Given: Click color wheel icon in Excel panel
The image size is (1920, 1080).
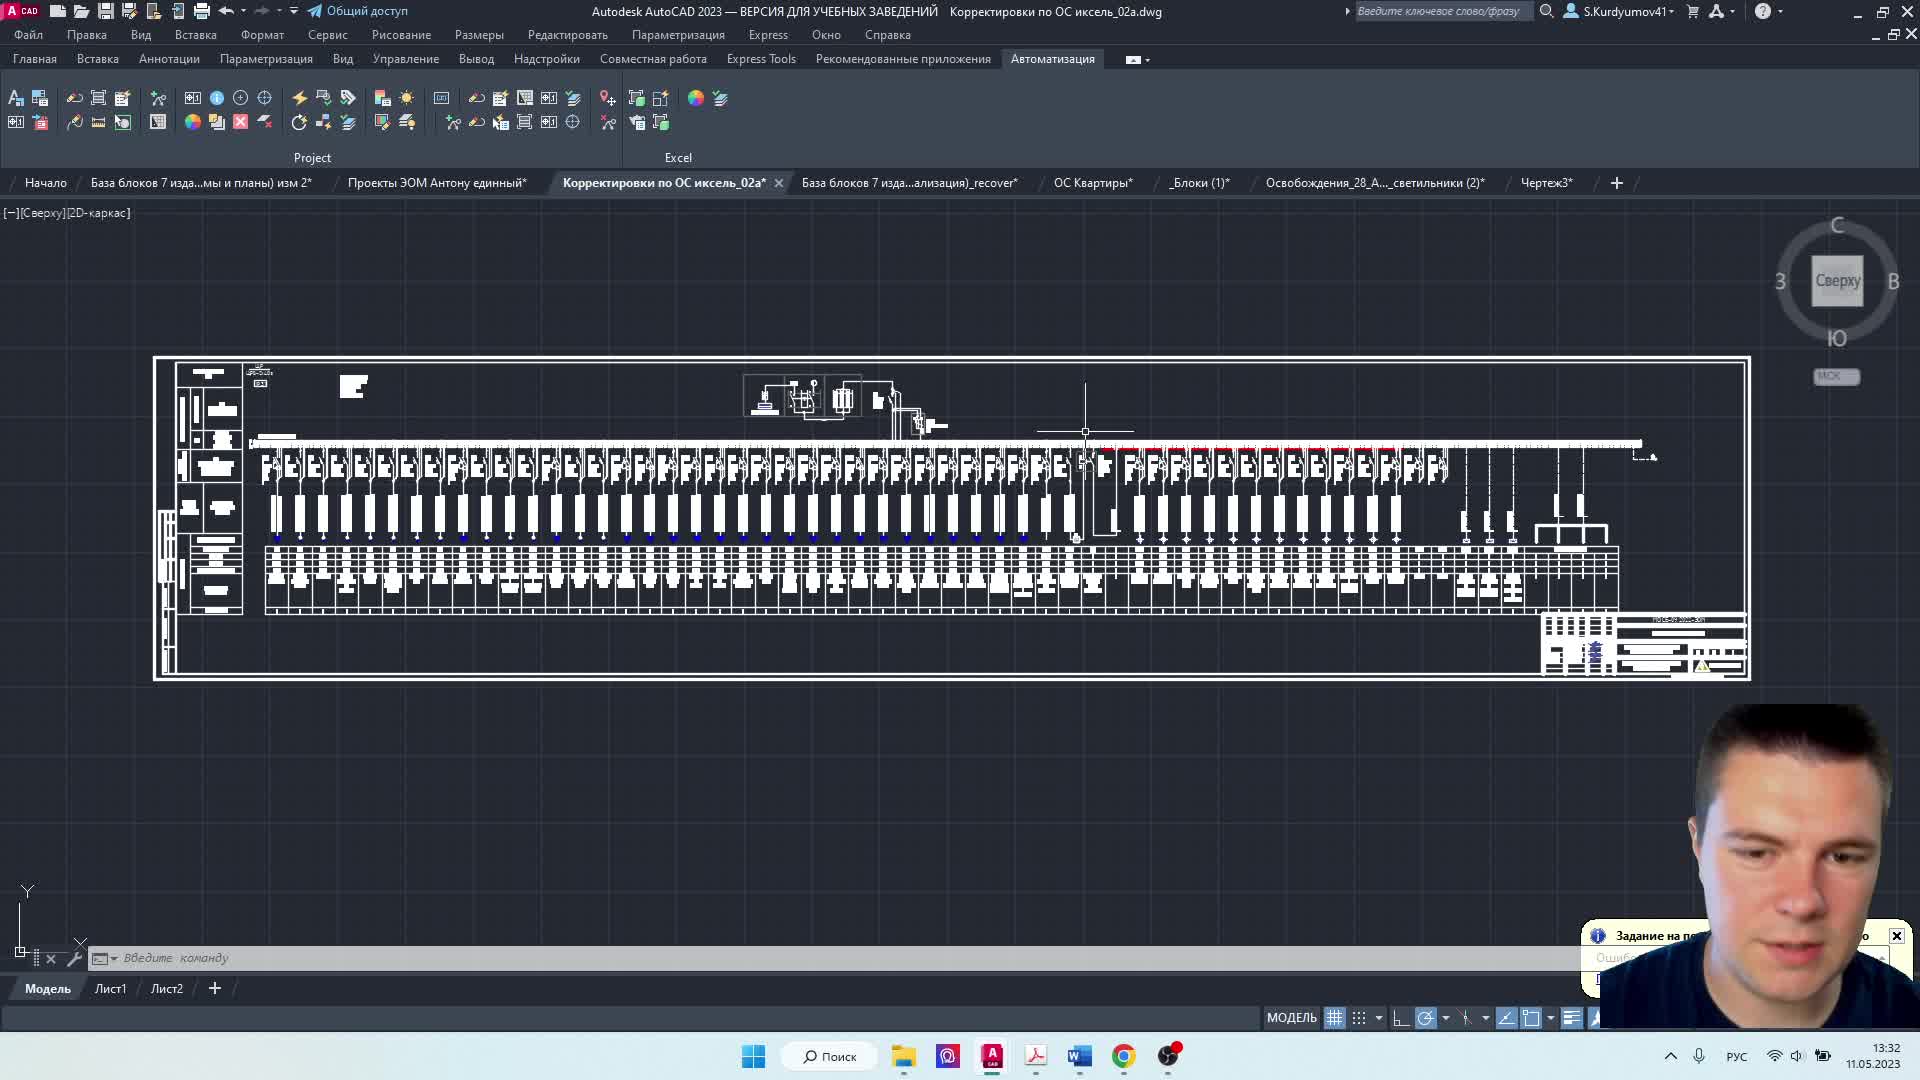Looking at the screenshot, I should click(696, 98).
